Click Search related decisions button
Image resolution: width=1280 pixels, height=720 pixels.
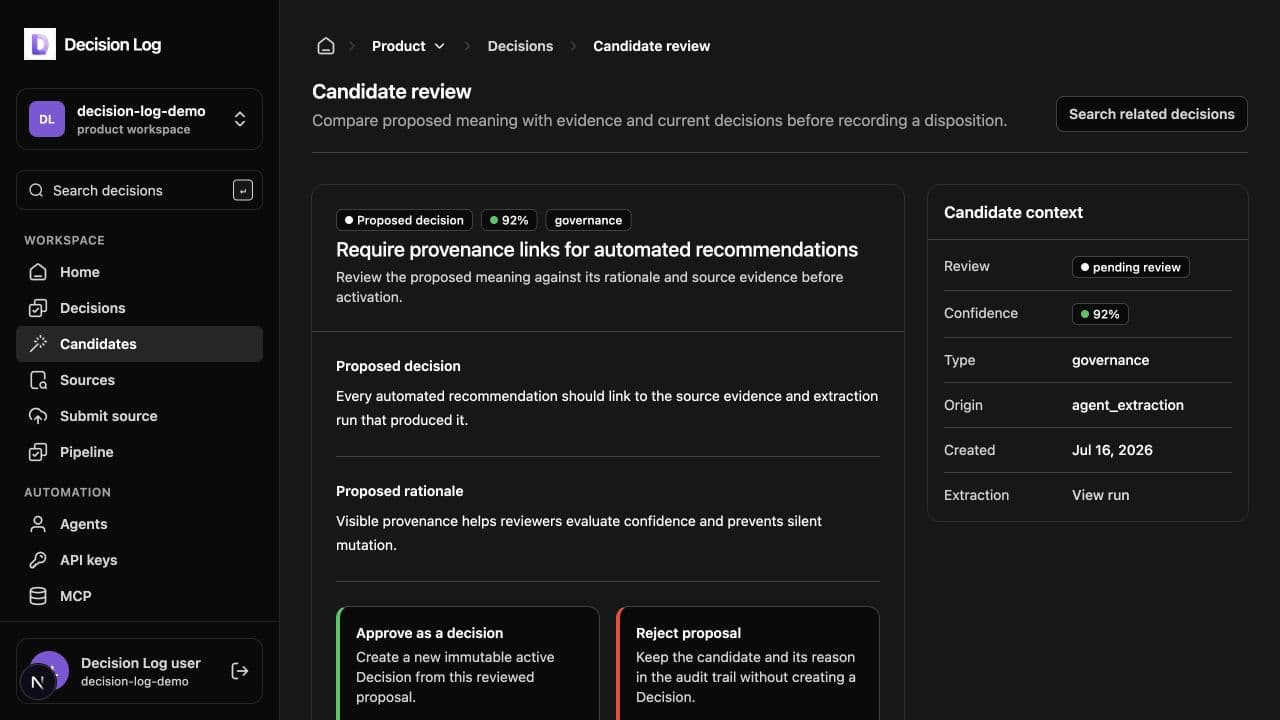[1152, 114]
